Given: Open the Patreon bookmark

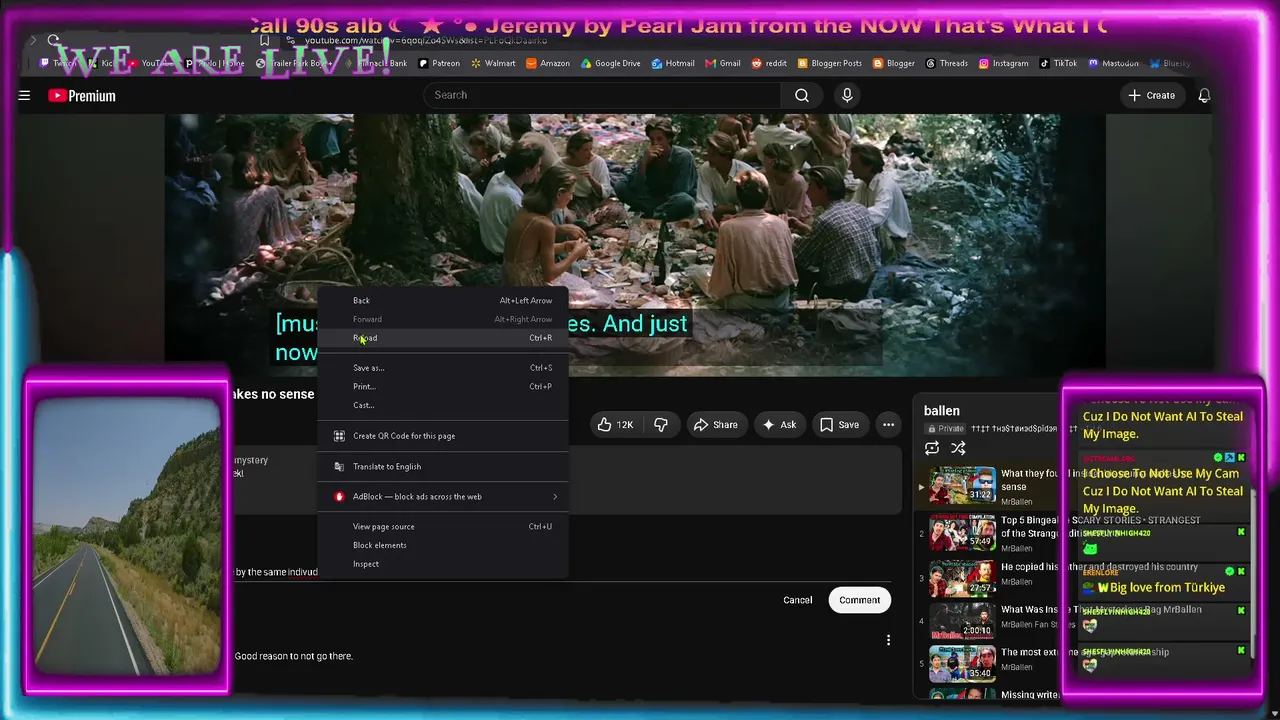Looking at the screenshot, I should (439, 63).
